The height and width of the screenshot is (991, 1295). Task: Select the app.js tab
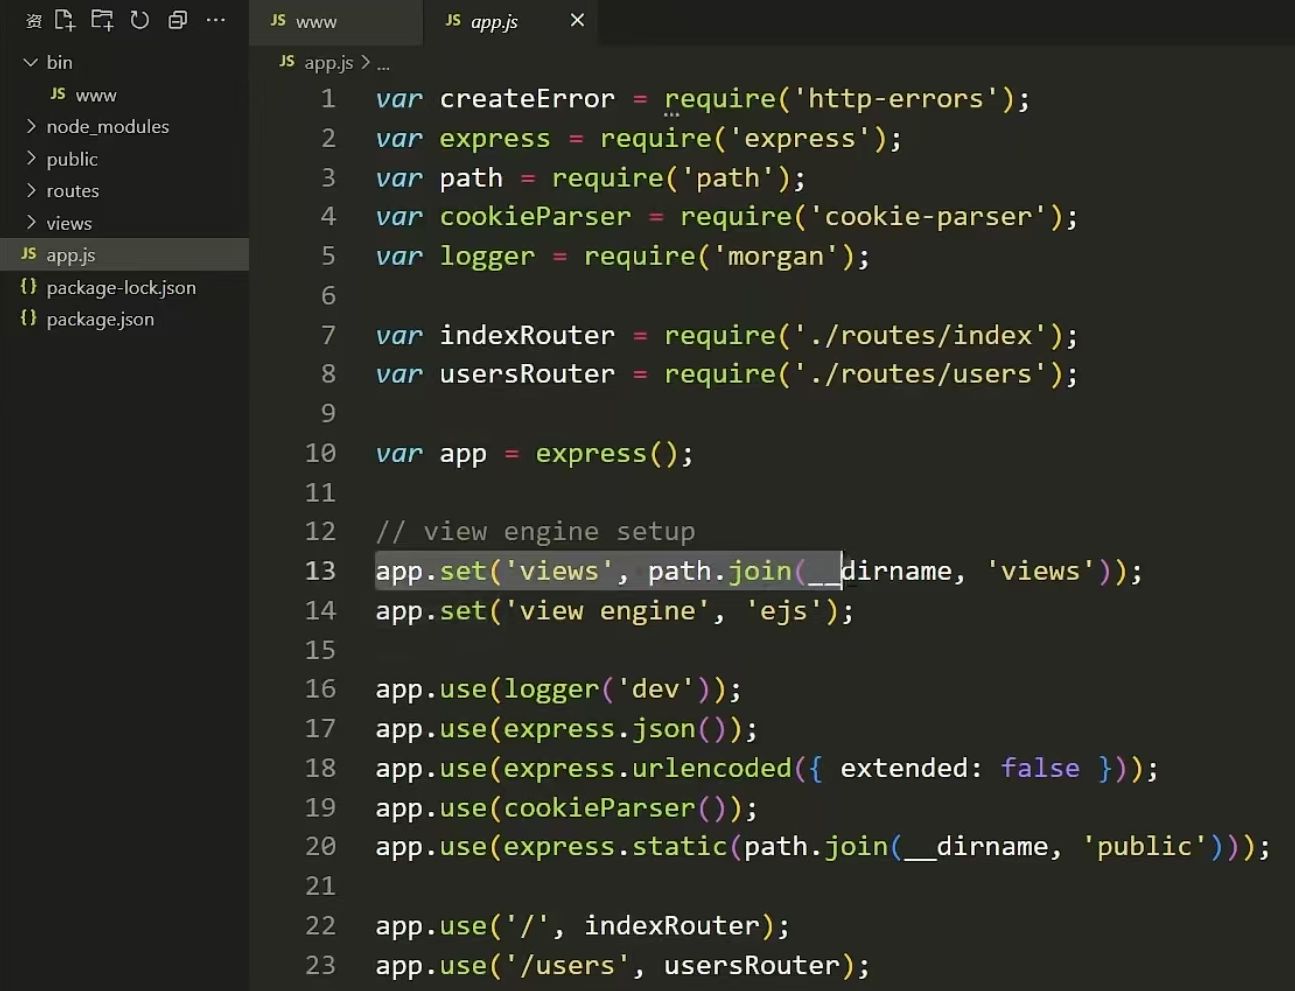(494, 21)
